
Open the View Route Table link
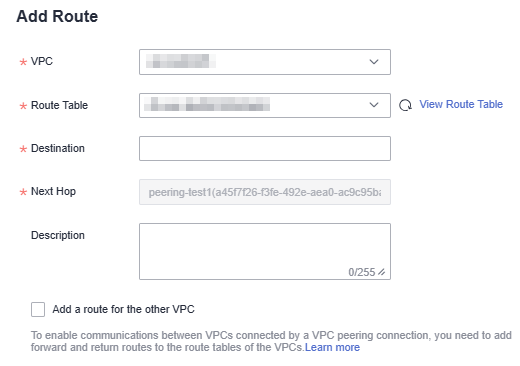tap(461, 104)
